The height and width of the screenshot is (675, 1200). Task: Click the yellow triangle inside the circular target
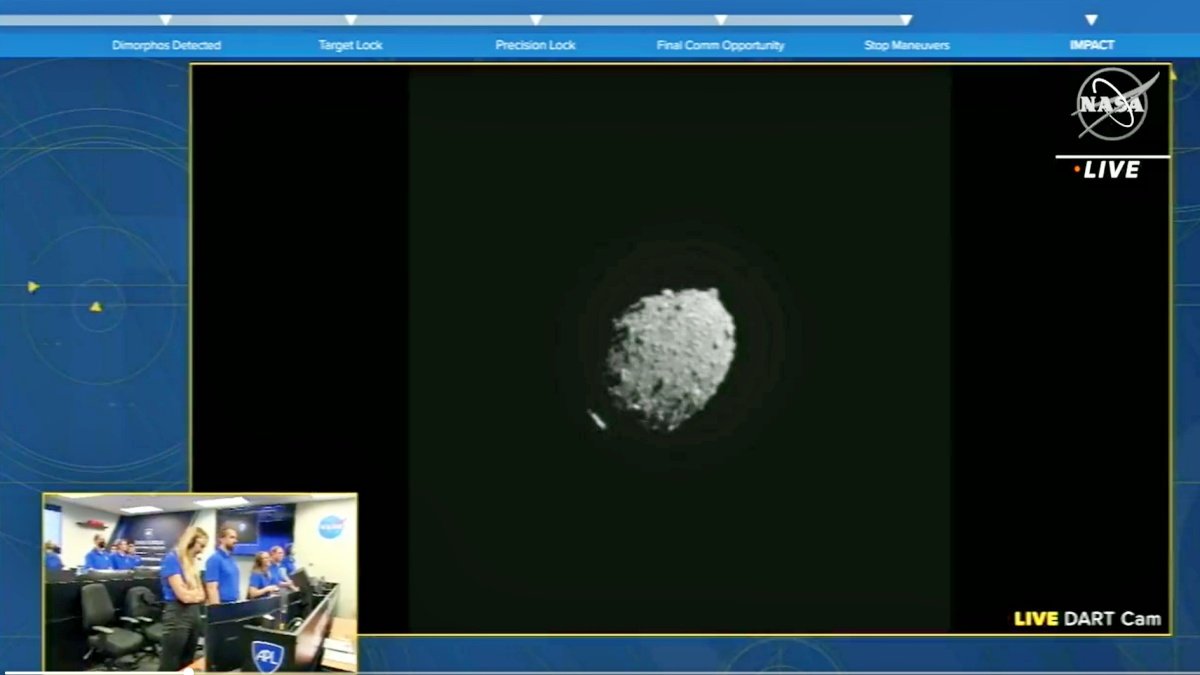(96, 307)
